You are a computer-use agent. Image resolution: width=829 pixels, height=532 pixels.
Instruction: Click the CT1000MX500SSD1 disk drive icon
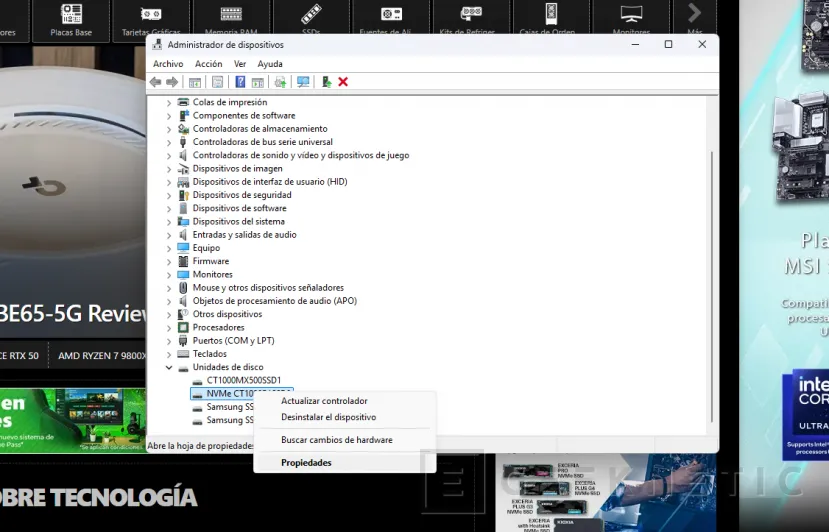point(197,381)
